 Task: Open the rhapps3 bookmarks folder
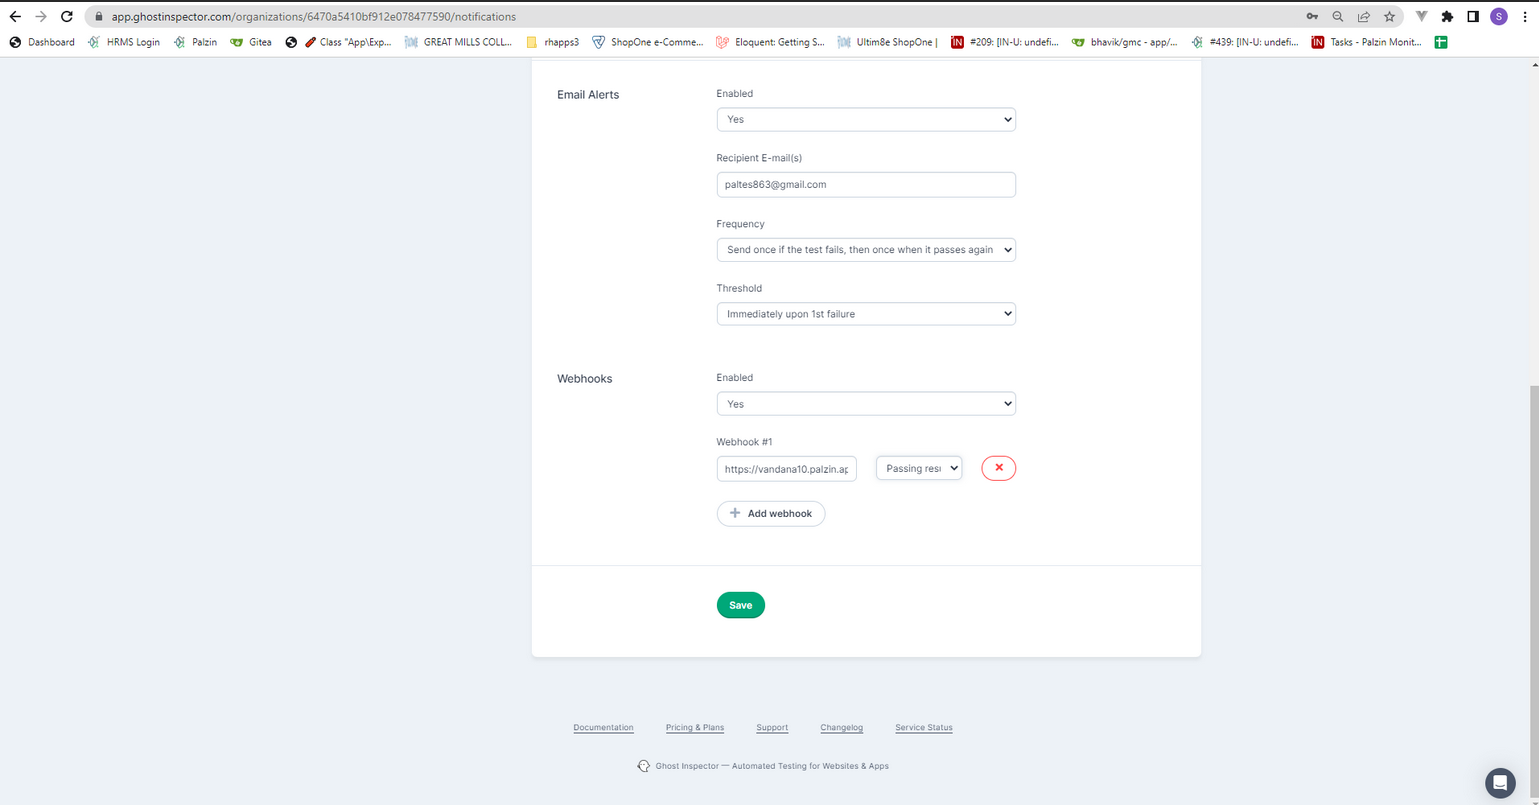[x=553, y=42]
